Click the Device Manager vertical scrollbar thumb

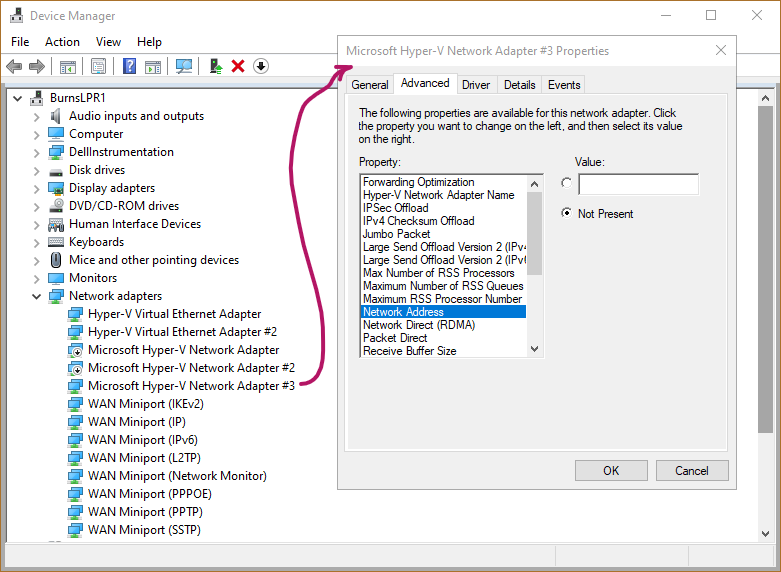coord(765,269)
